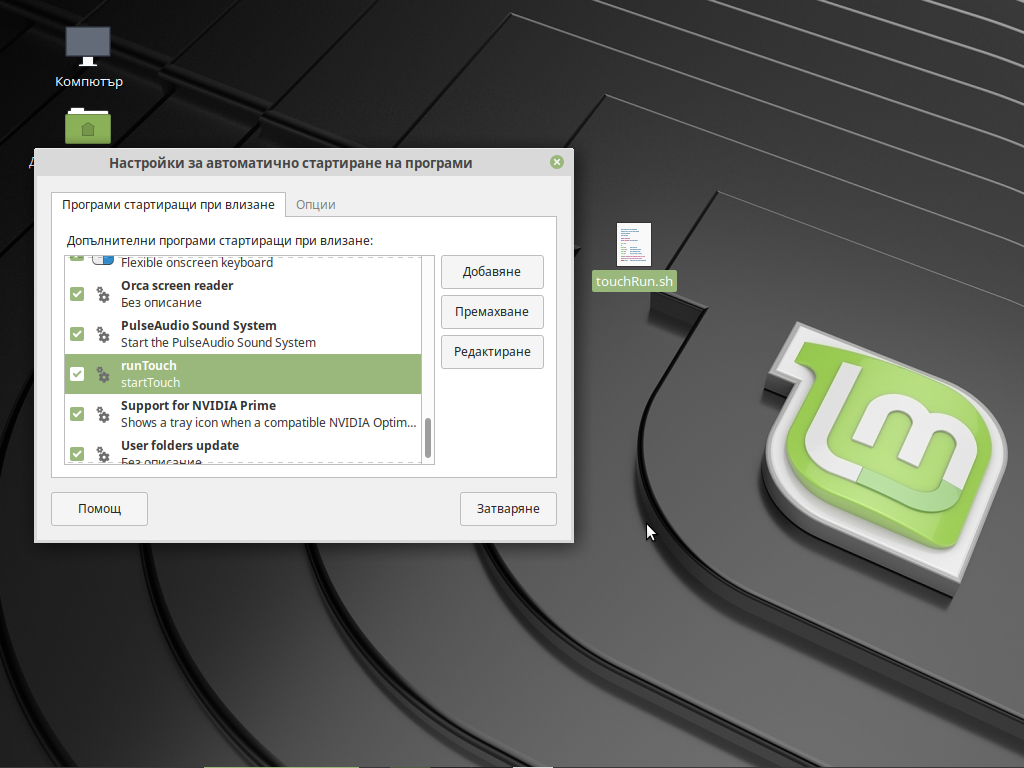Click the Помощ button
The width and height of the screenshot is (1024, 768).
pyautogui.click(x=99, y=508)
